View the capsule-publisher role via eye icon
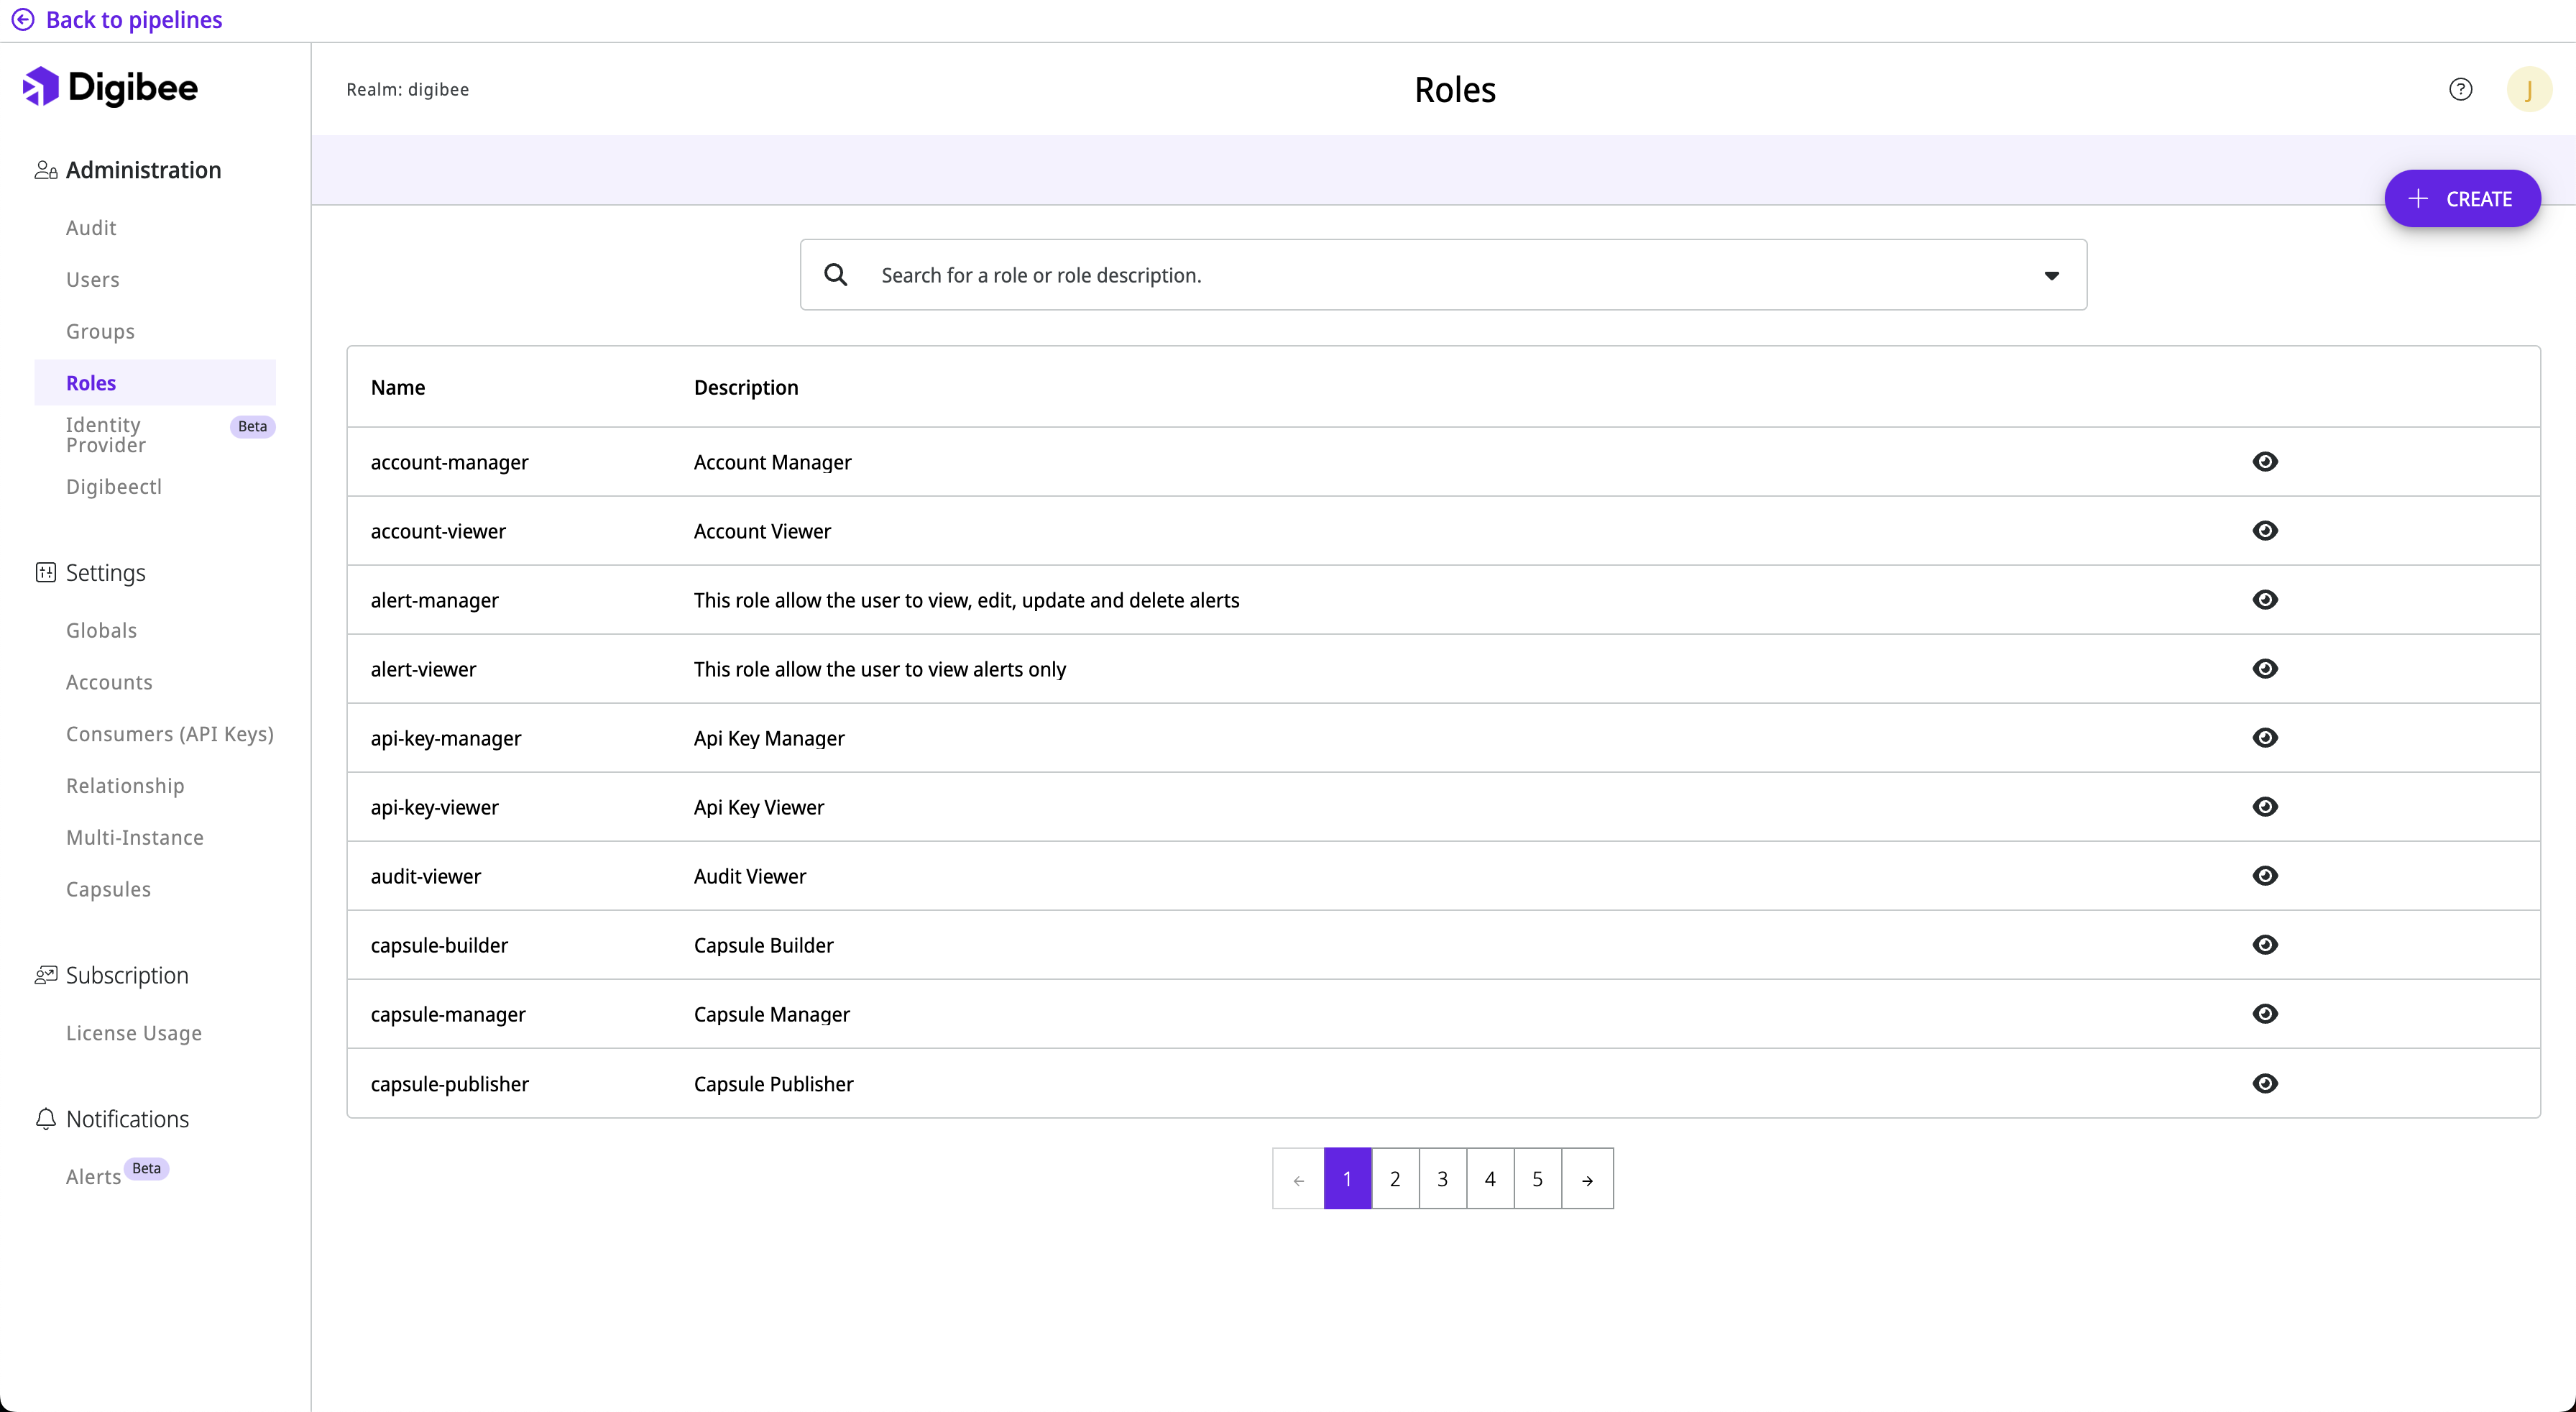The image size is (2576, 1412). [2265, 1083]
